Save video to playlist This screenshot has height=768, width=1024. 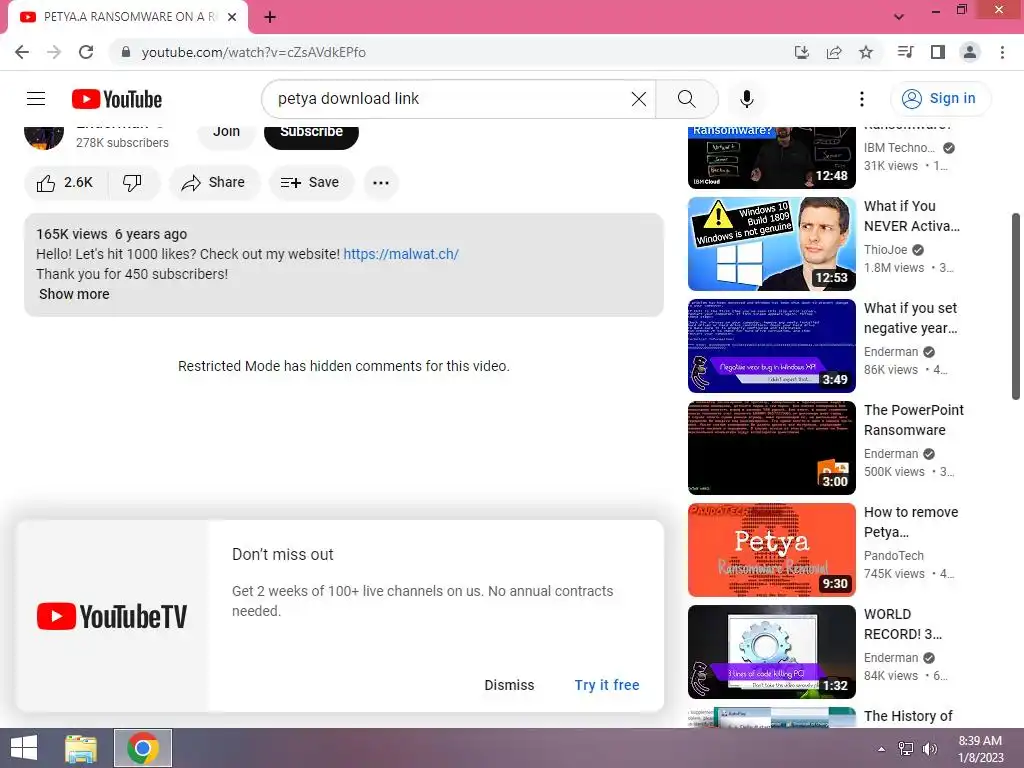click(310, 183)
